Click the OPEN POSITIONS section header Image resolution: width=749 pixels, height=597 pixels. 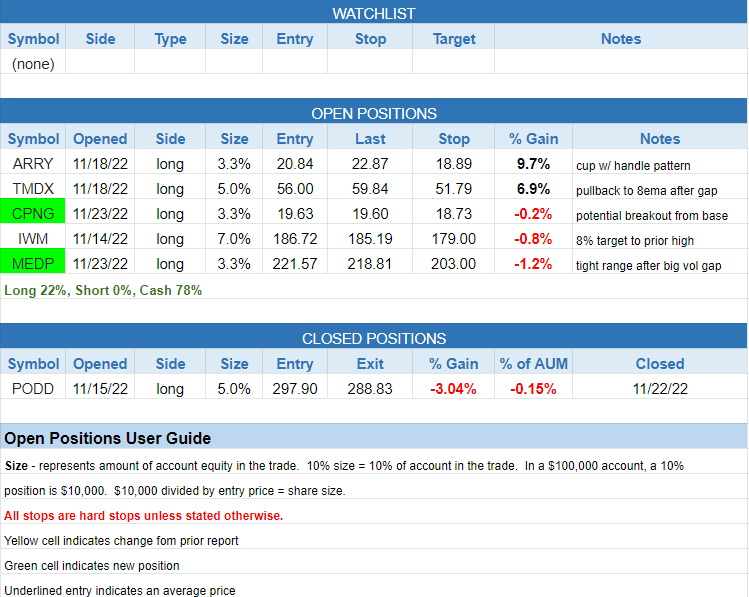pos(374,113)
